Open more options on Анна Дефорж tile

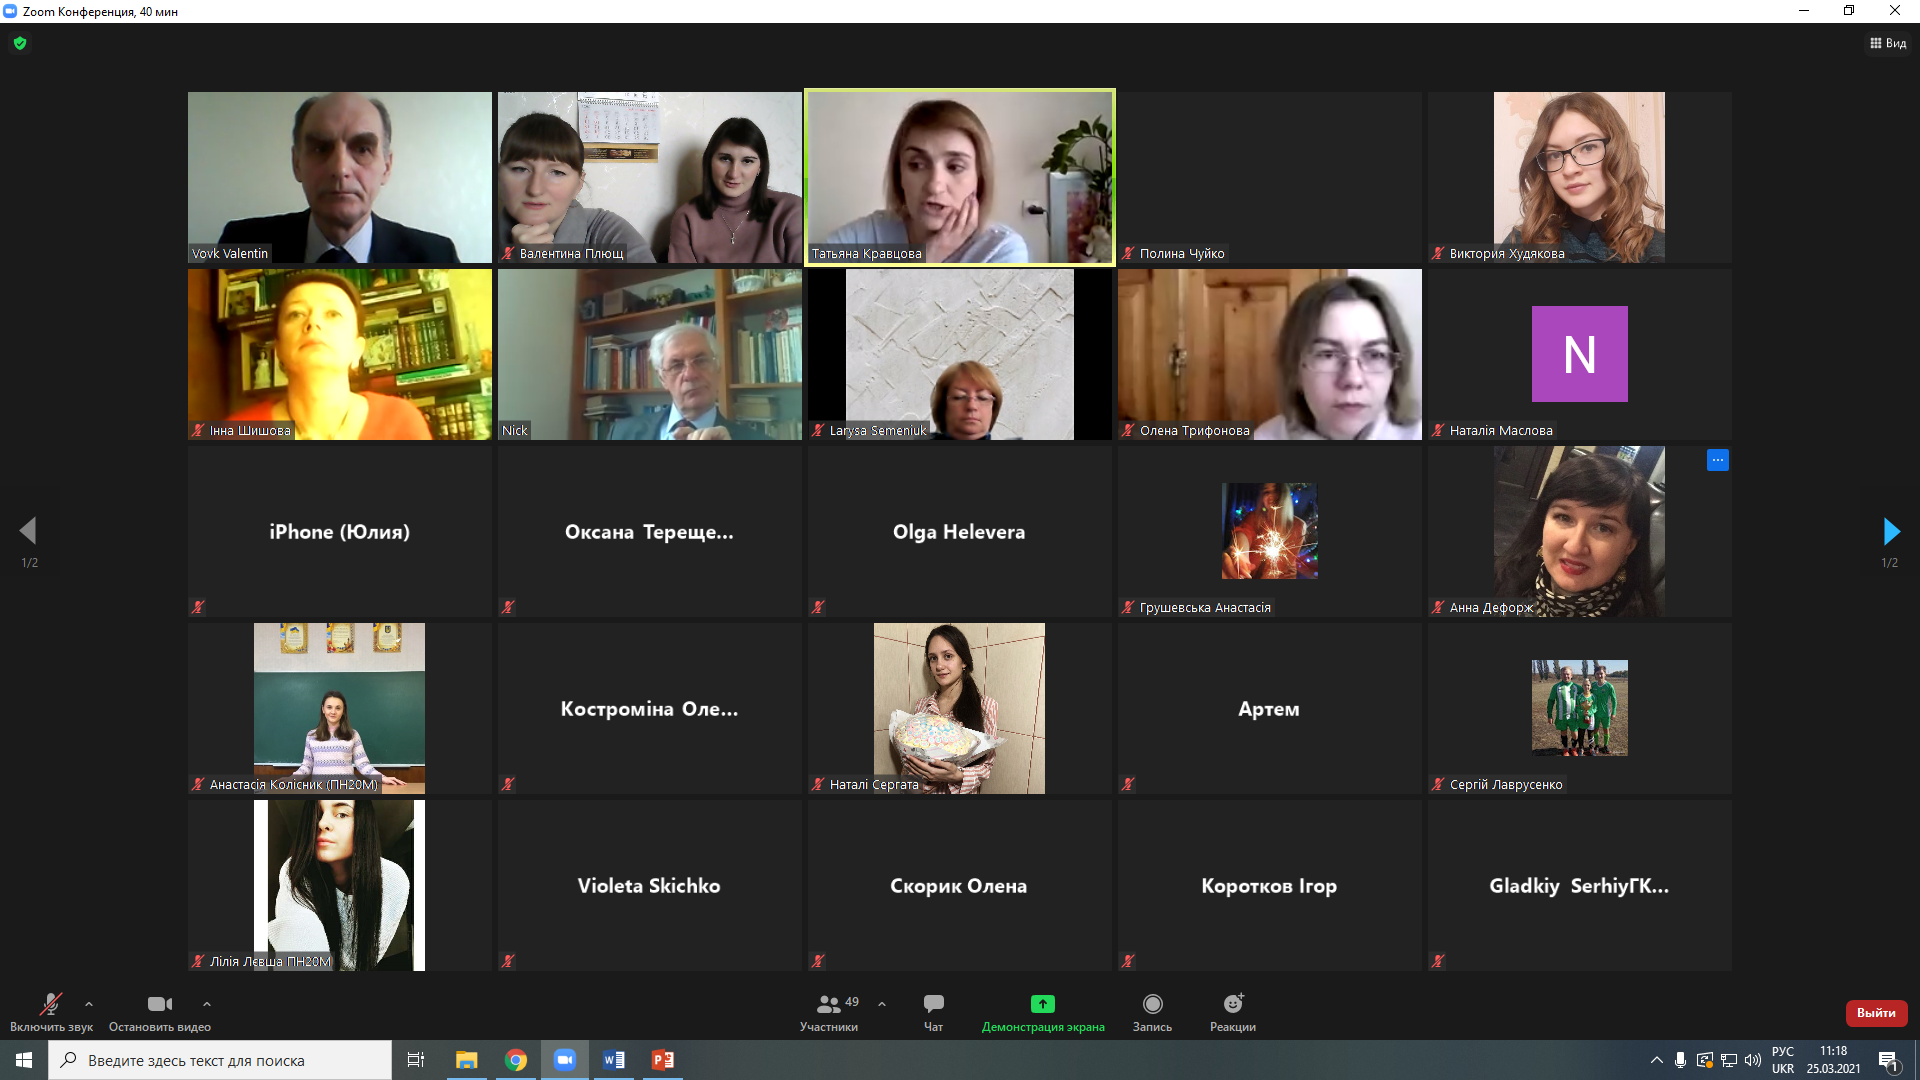1717,460
